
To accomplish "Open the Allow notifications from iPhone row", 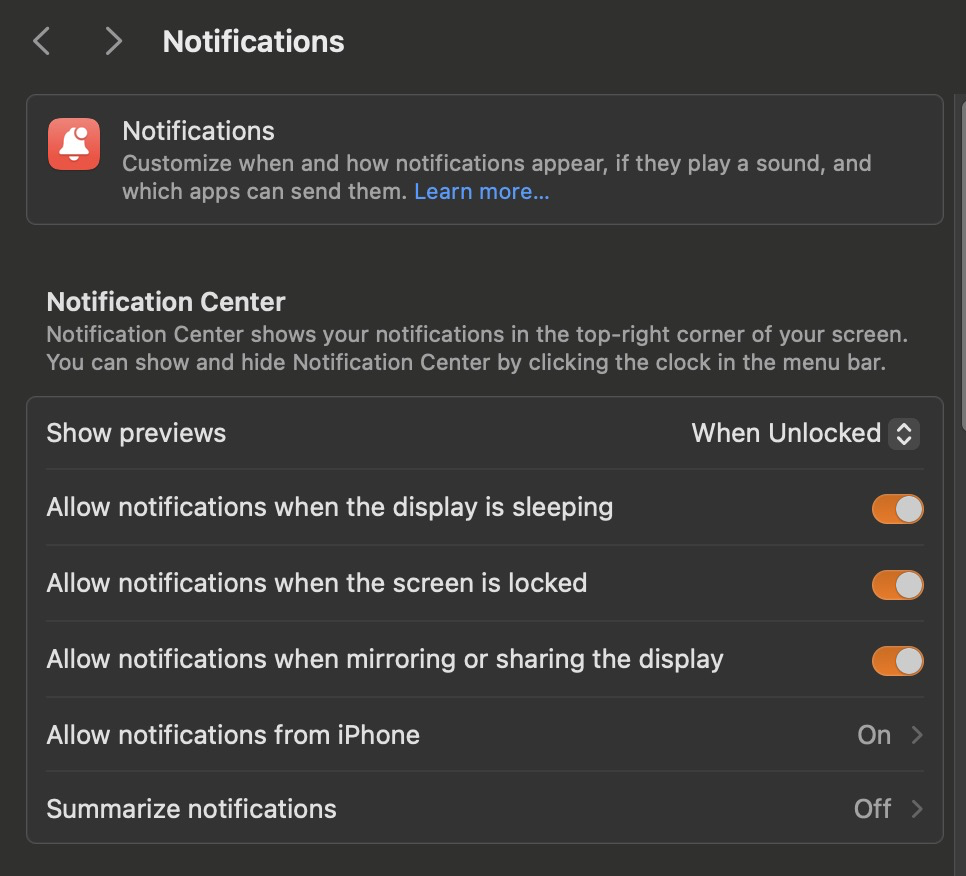I will [x=233, y=735].
